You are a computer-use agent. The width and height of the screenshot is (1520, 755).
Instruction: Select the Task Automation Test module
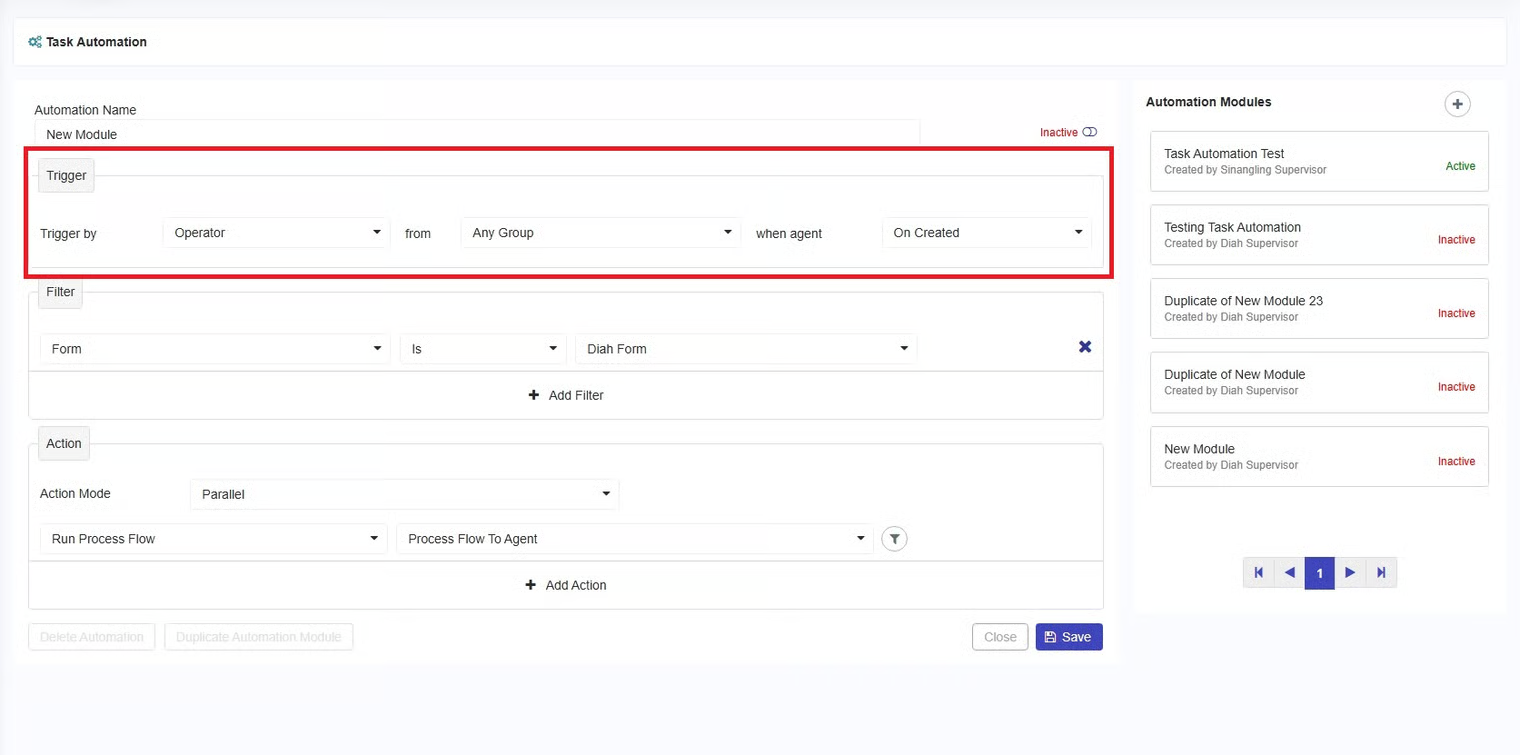pos(1318,161)
